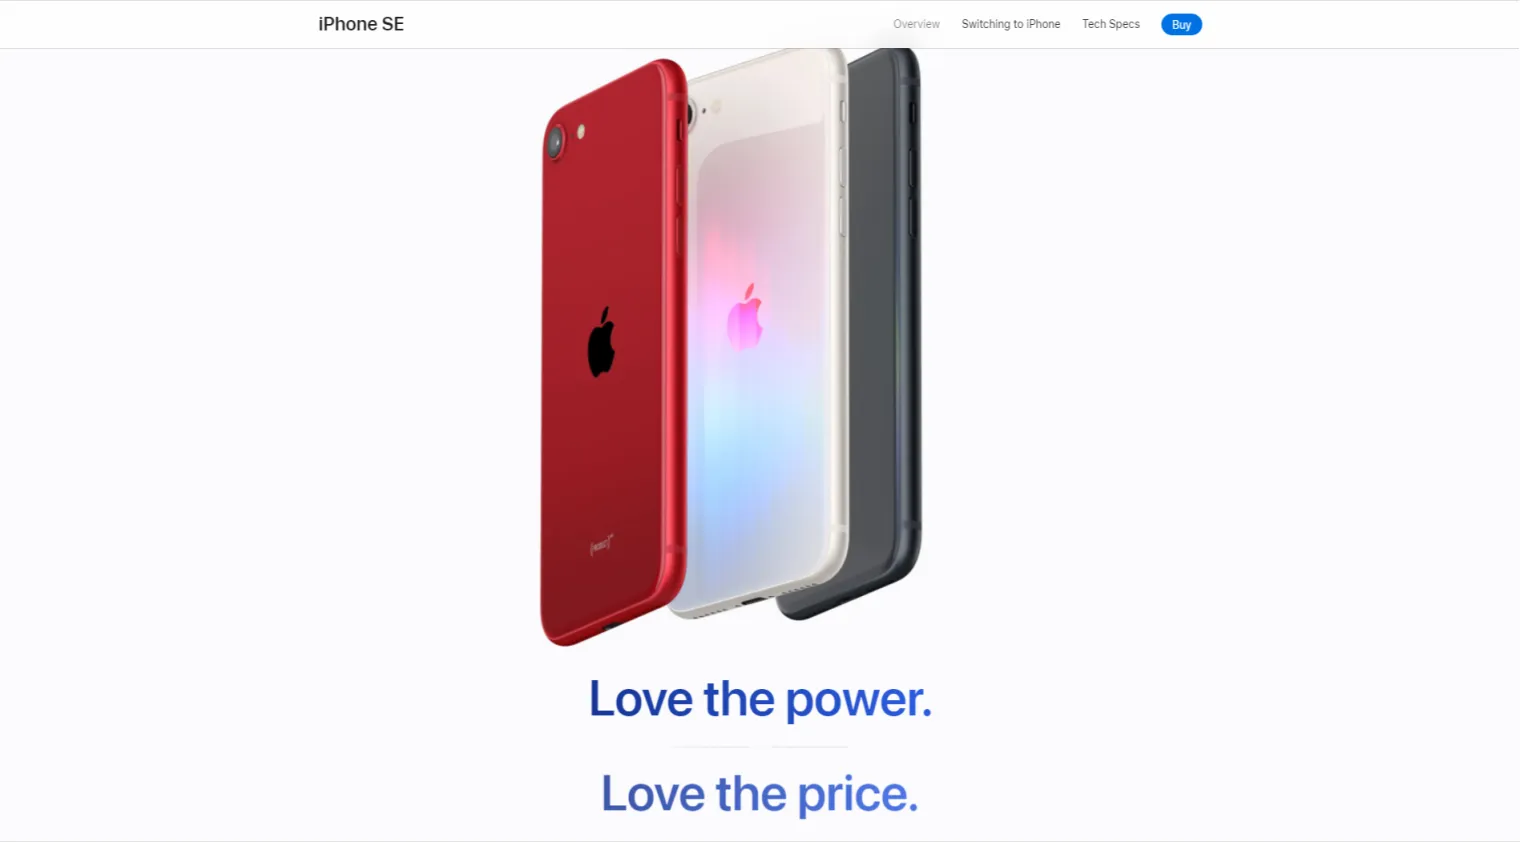
Task: Click the blue Buy button
Action: point(1181,24)
